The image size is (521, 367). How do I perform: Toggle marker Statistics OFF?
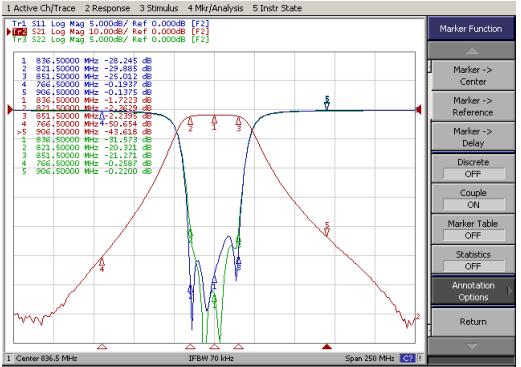473,261
